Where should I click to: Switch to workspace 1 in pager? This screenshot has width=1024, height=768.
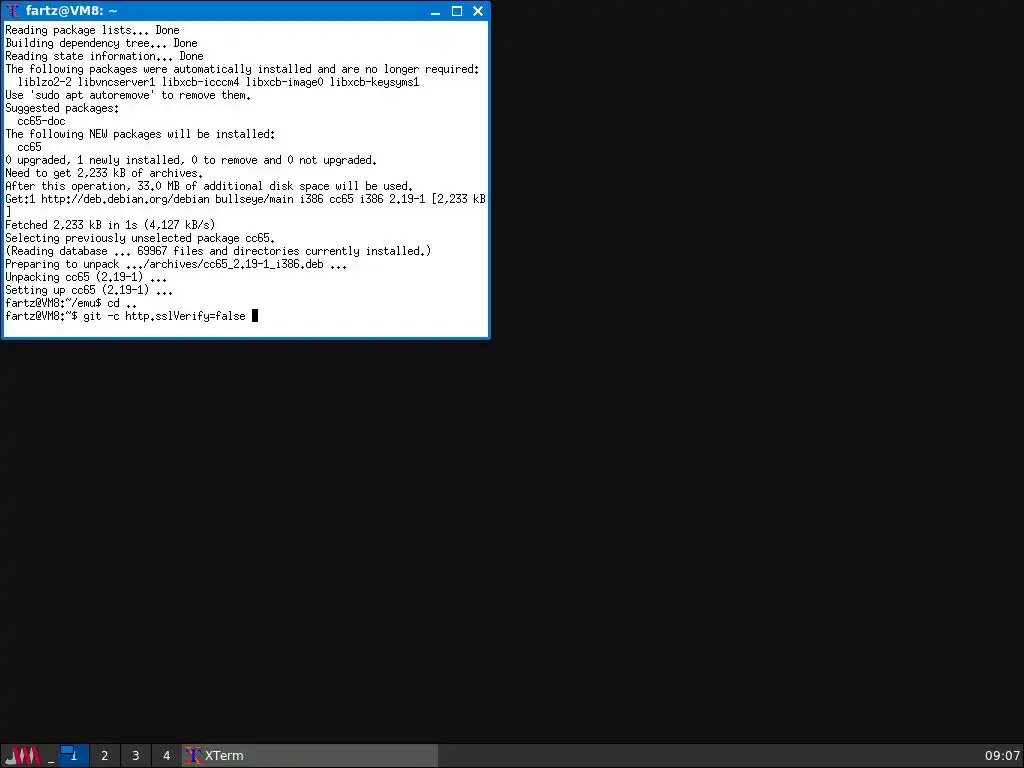click(74, 756)
